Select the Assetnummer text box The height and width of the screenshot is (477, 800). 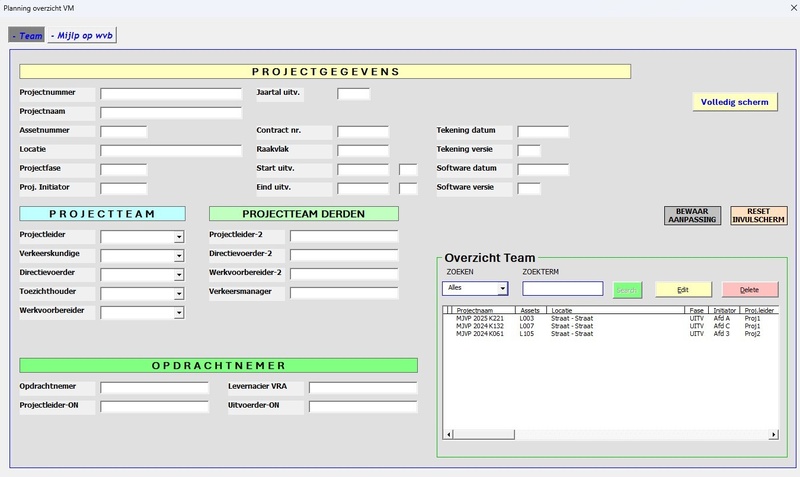(123, 132)
